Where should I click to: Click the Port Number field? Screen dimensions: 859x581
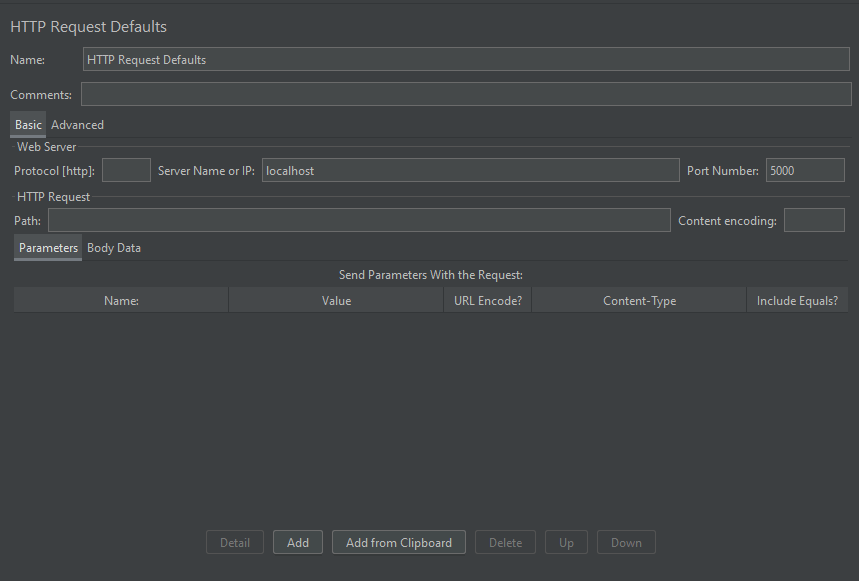tap(805, 170)
